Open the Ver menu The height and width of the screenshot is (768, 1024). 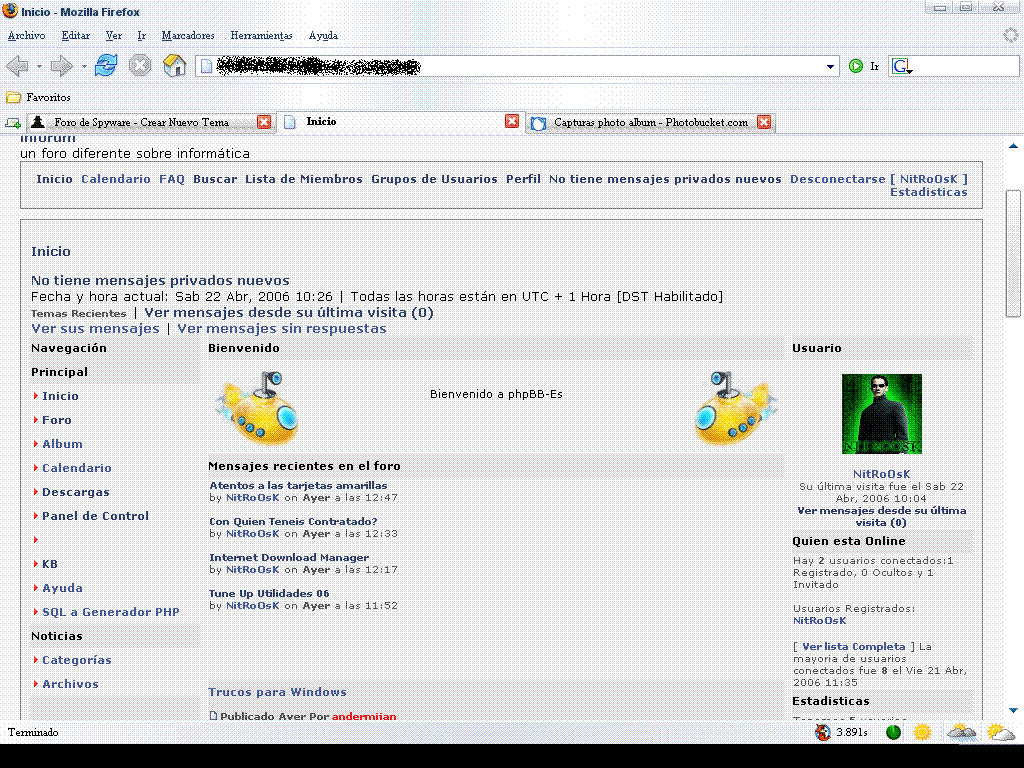pyautogui.click(x=114, y=36)
